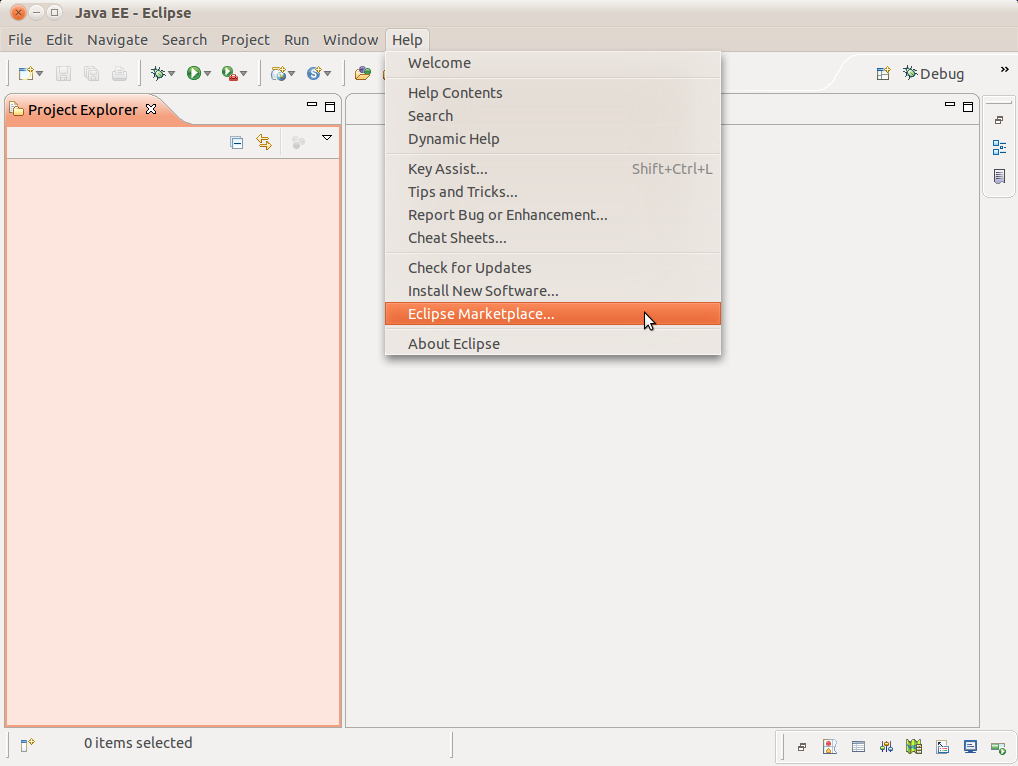
Task: Minimize the editor area
Action: pos(950,105)
